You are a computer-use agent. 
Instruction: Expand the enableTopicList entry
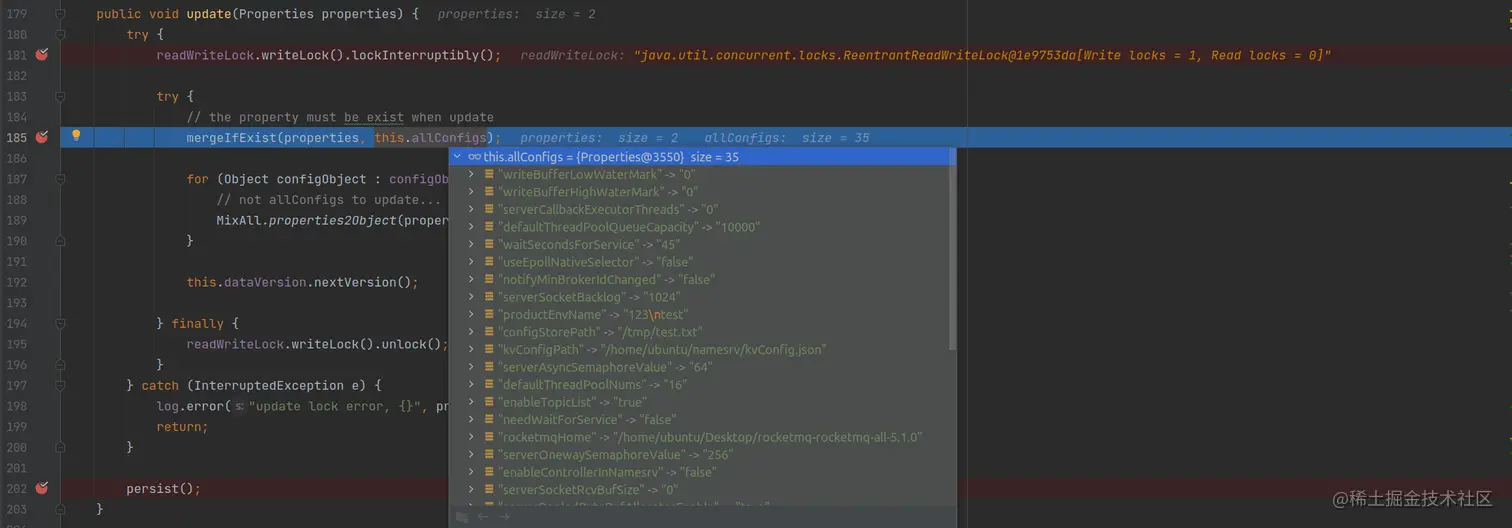point(472,402)
